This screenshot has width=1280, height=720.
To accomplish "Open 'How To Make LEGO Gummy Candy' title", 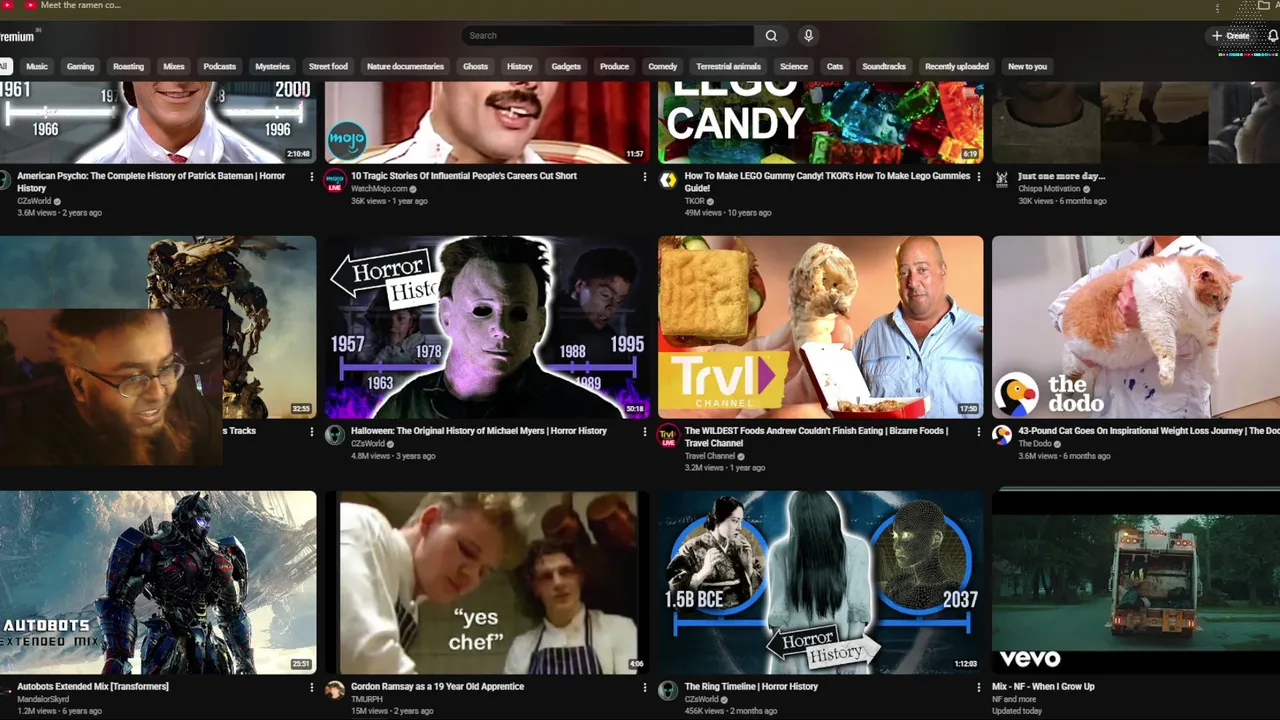I will [827, 182].
